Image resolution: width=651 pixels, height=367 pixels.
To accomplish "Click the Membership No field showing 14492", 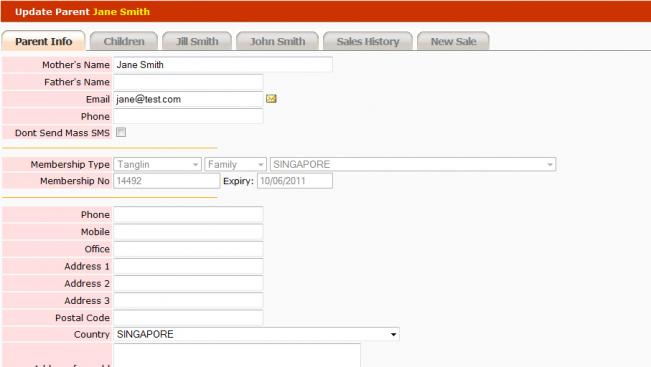I will coord(166,181).
